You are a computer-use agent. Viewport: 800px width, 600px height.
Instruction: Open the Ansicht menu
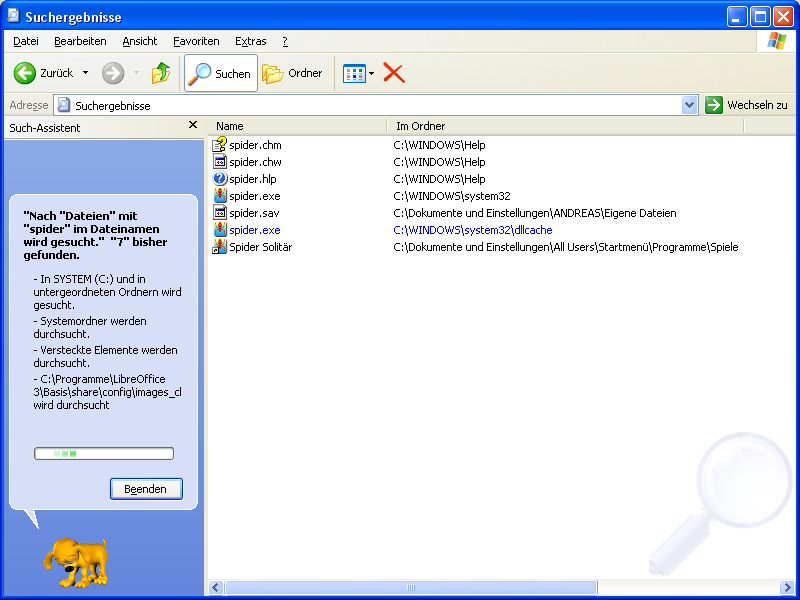tap(140, 41)
